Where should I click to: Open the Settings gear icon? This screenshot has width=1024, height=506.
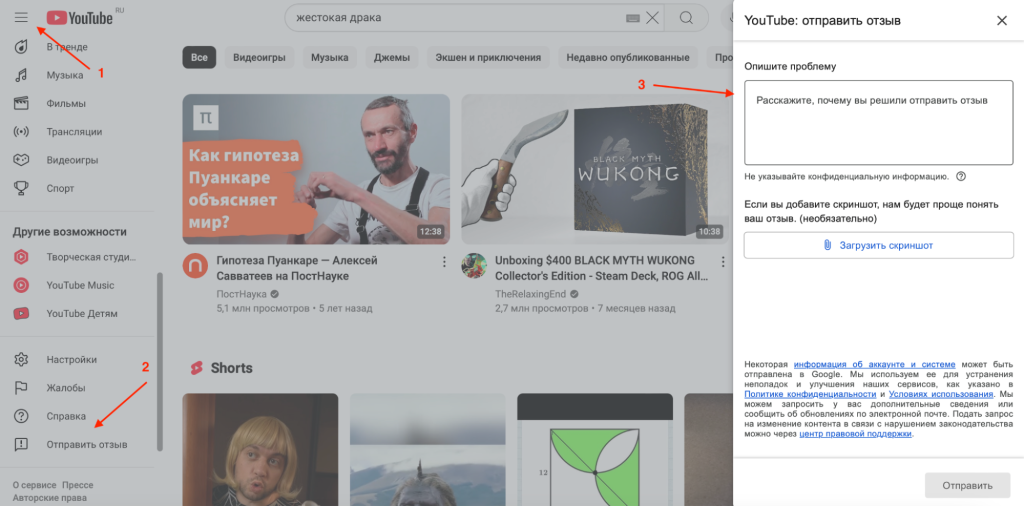click(21, 359)
